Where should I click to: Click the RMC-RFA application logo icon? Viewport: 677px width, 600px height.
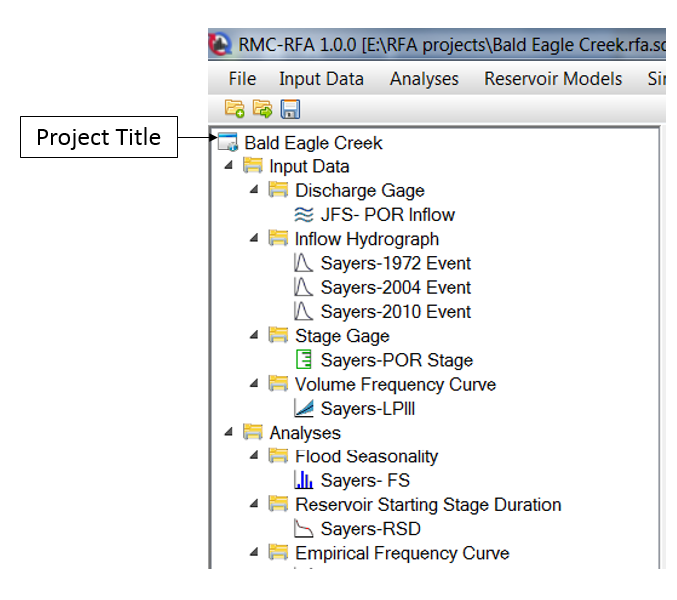(x=221, y=44)
